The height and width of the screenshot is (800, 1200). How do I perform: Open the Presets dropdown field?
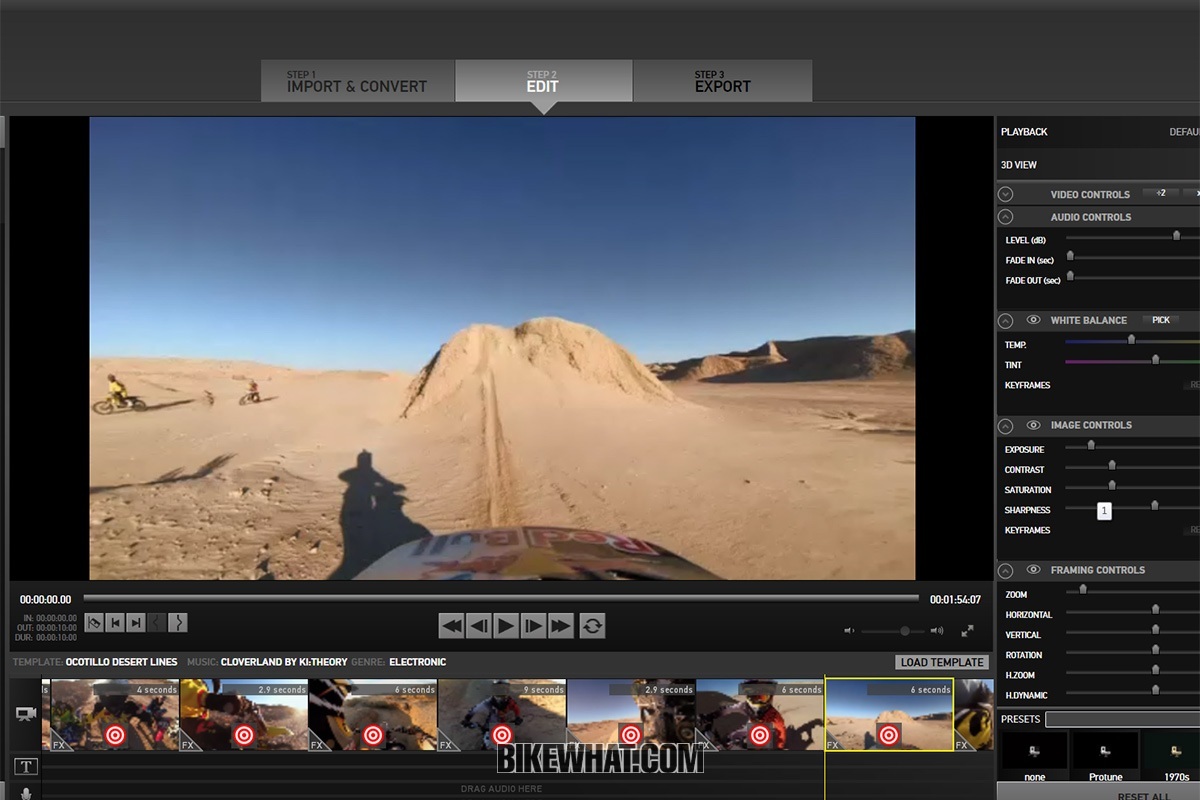point(1122,719)
